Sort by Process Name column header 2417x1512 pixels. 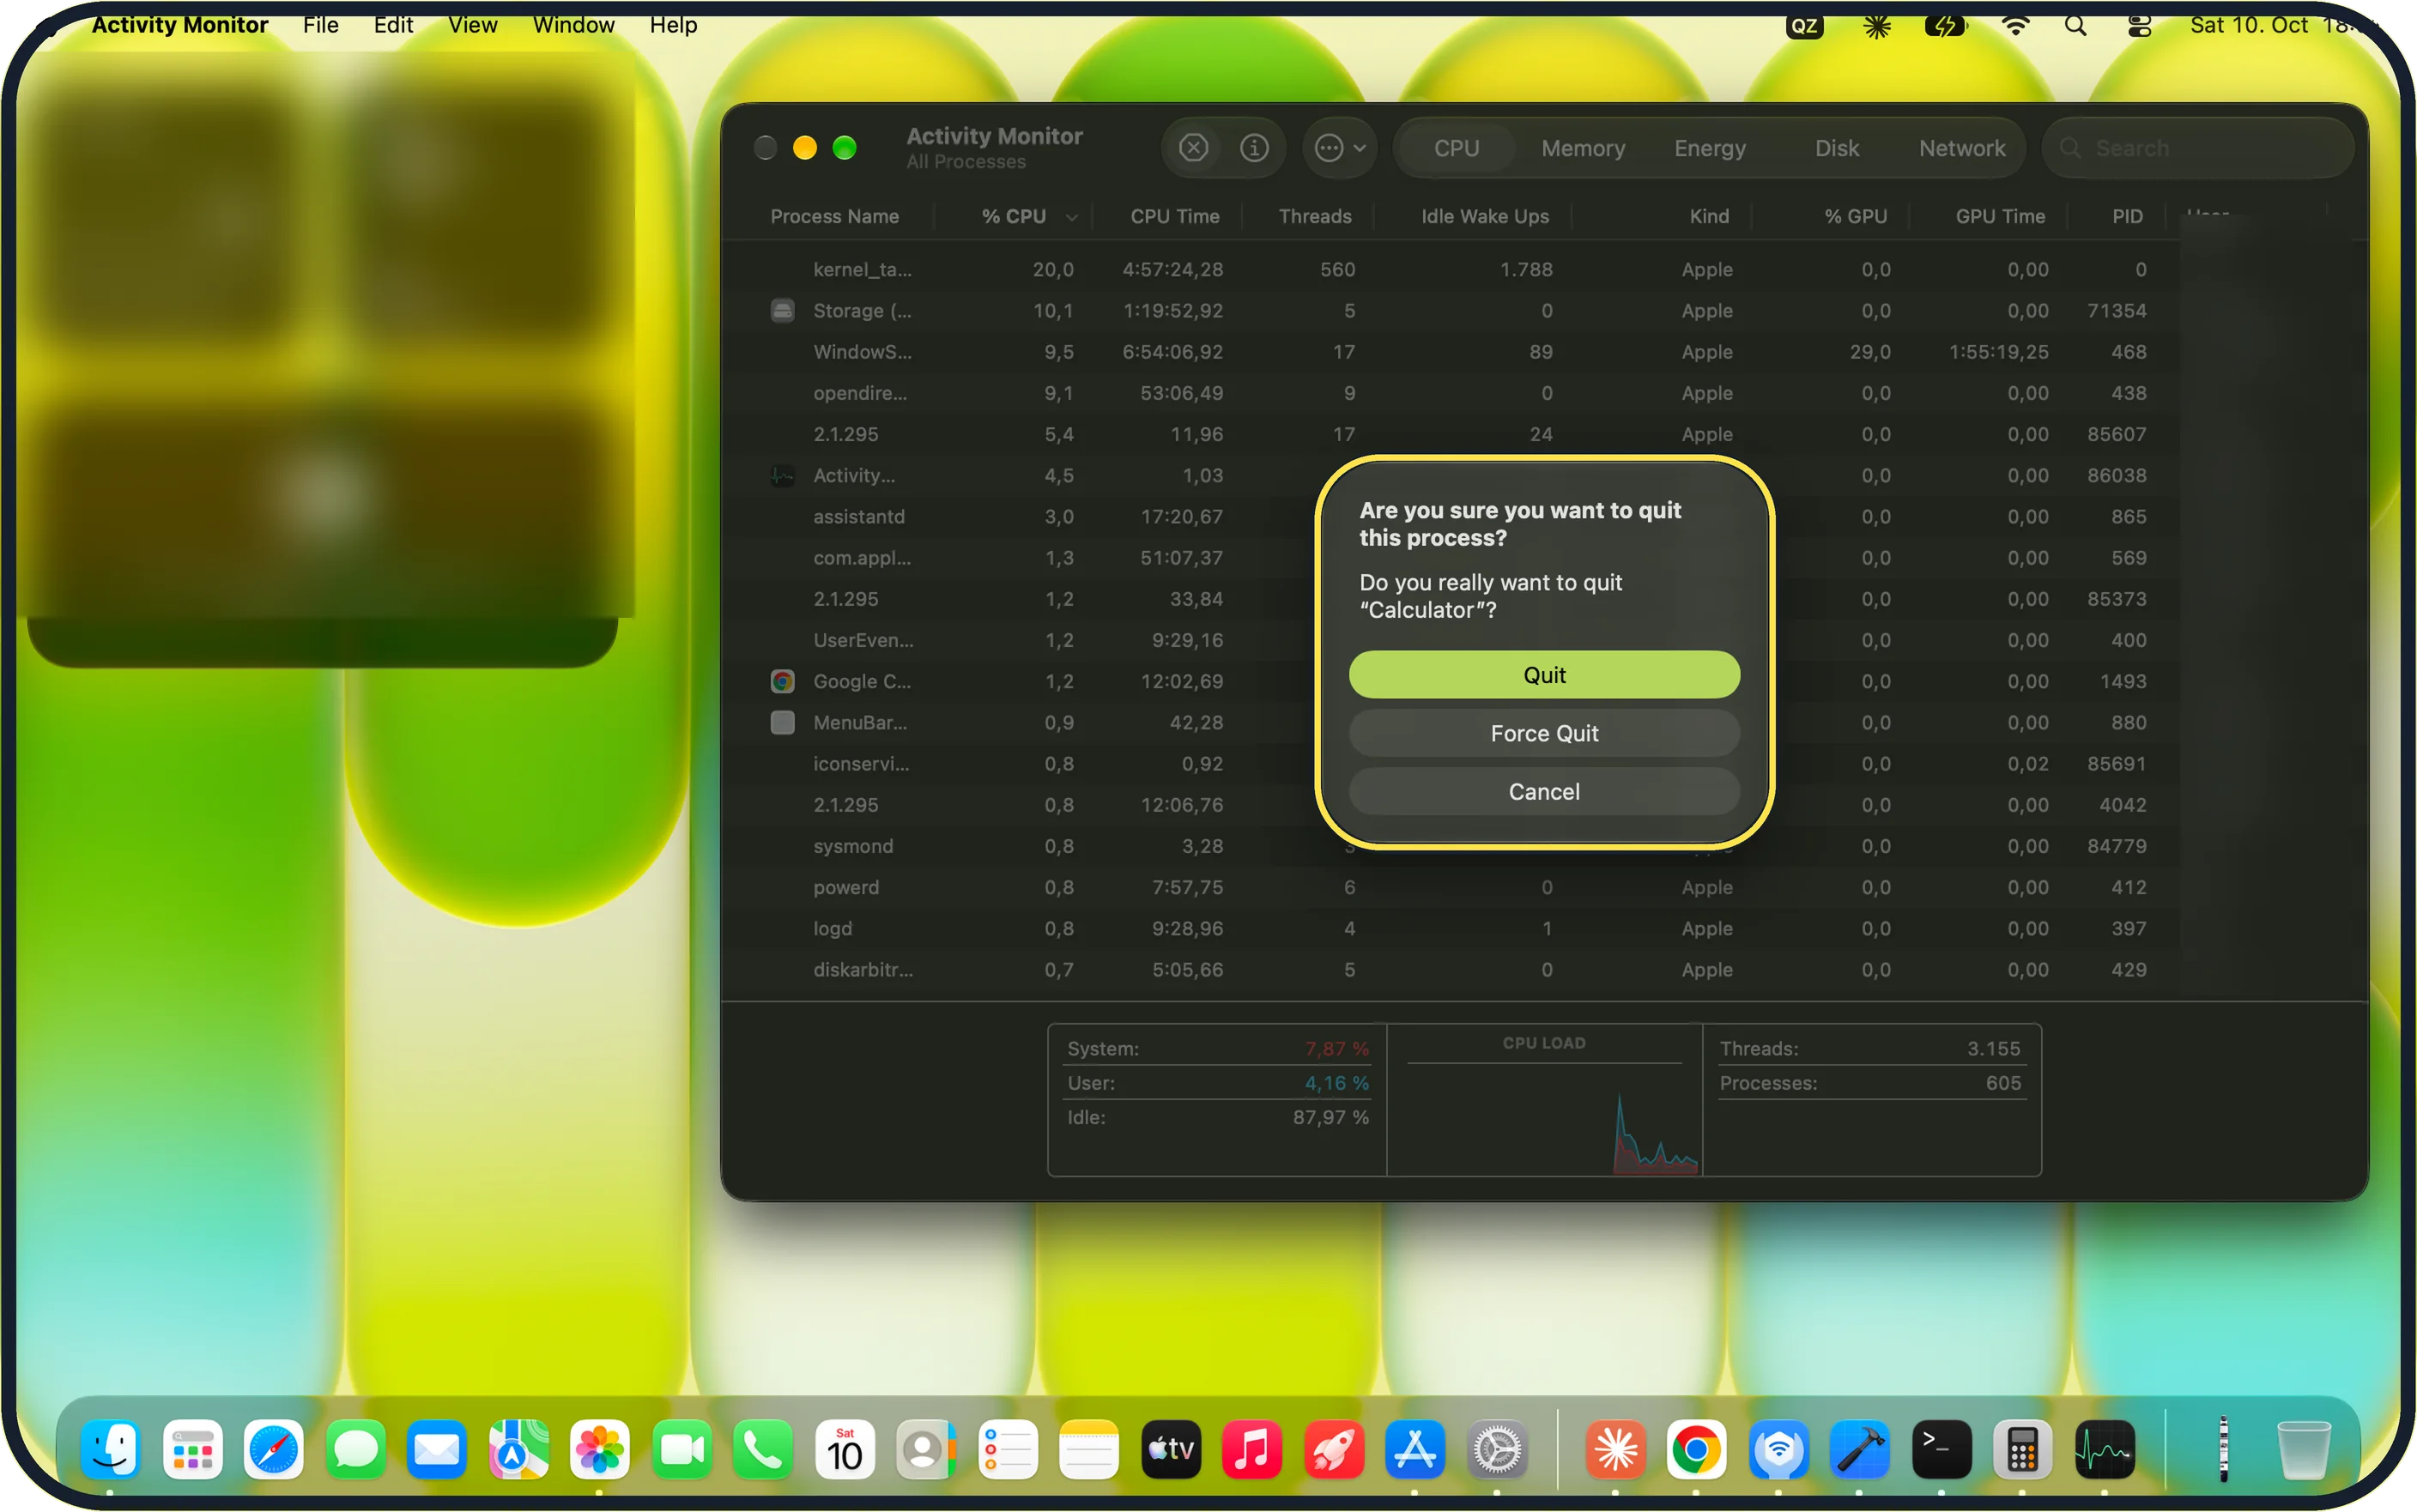(834, 216)
